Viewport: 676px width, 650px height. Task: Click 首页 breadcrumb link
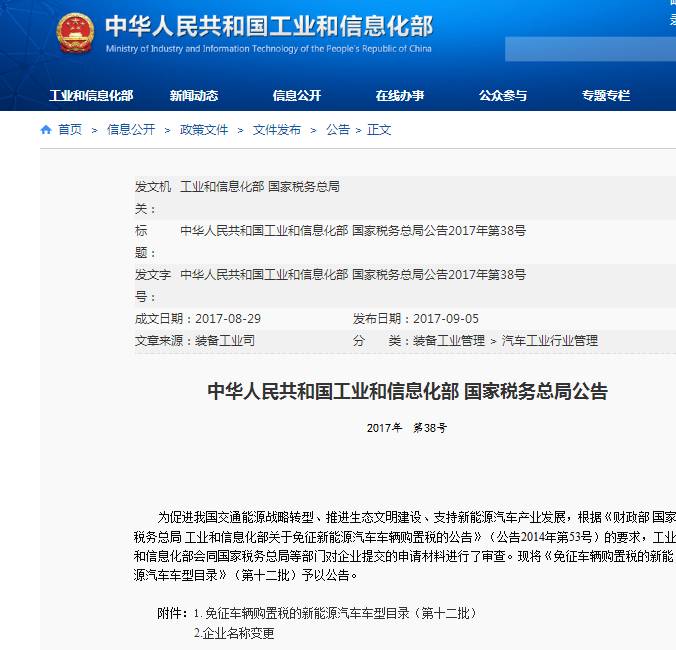[x=70, y=130]
